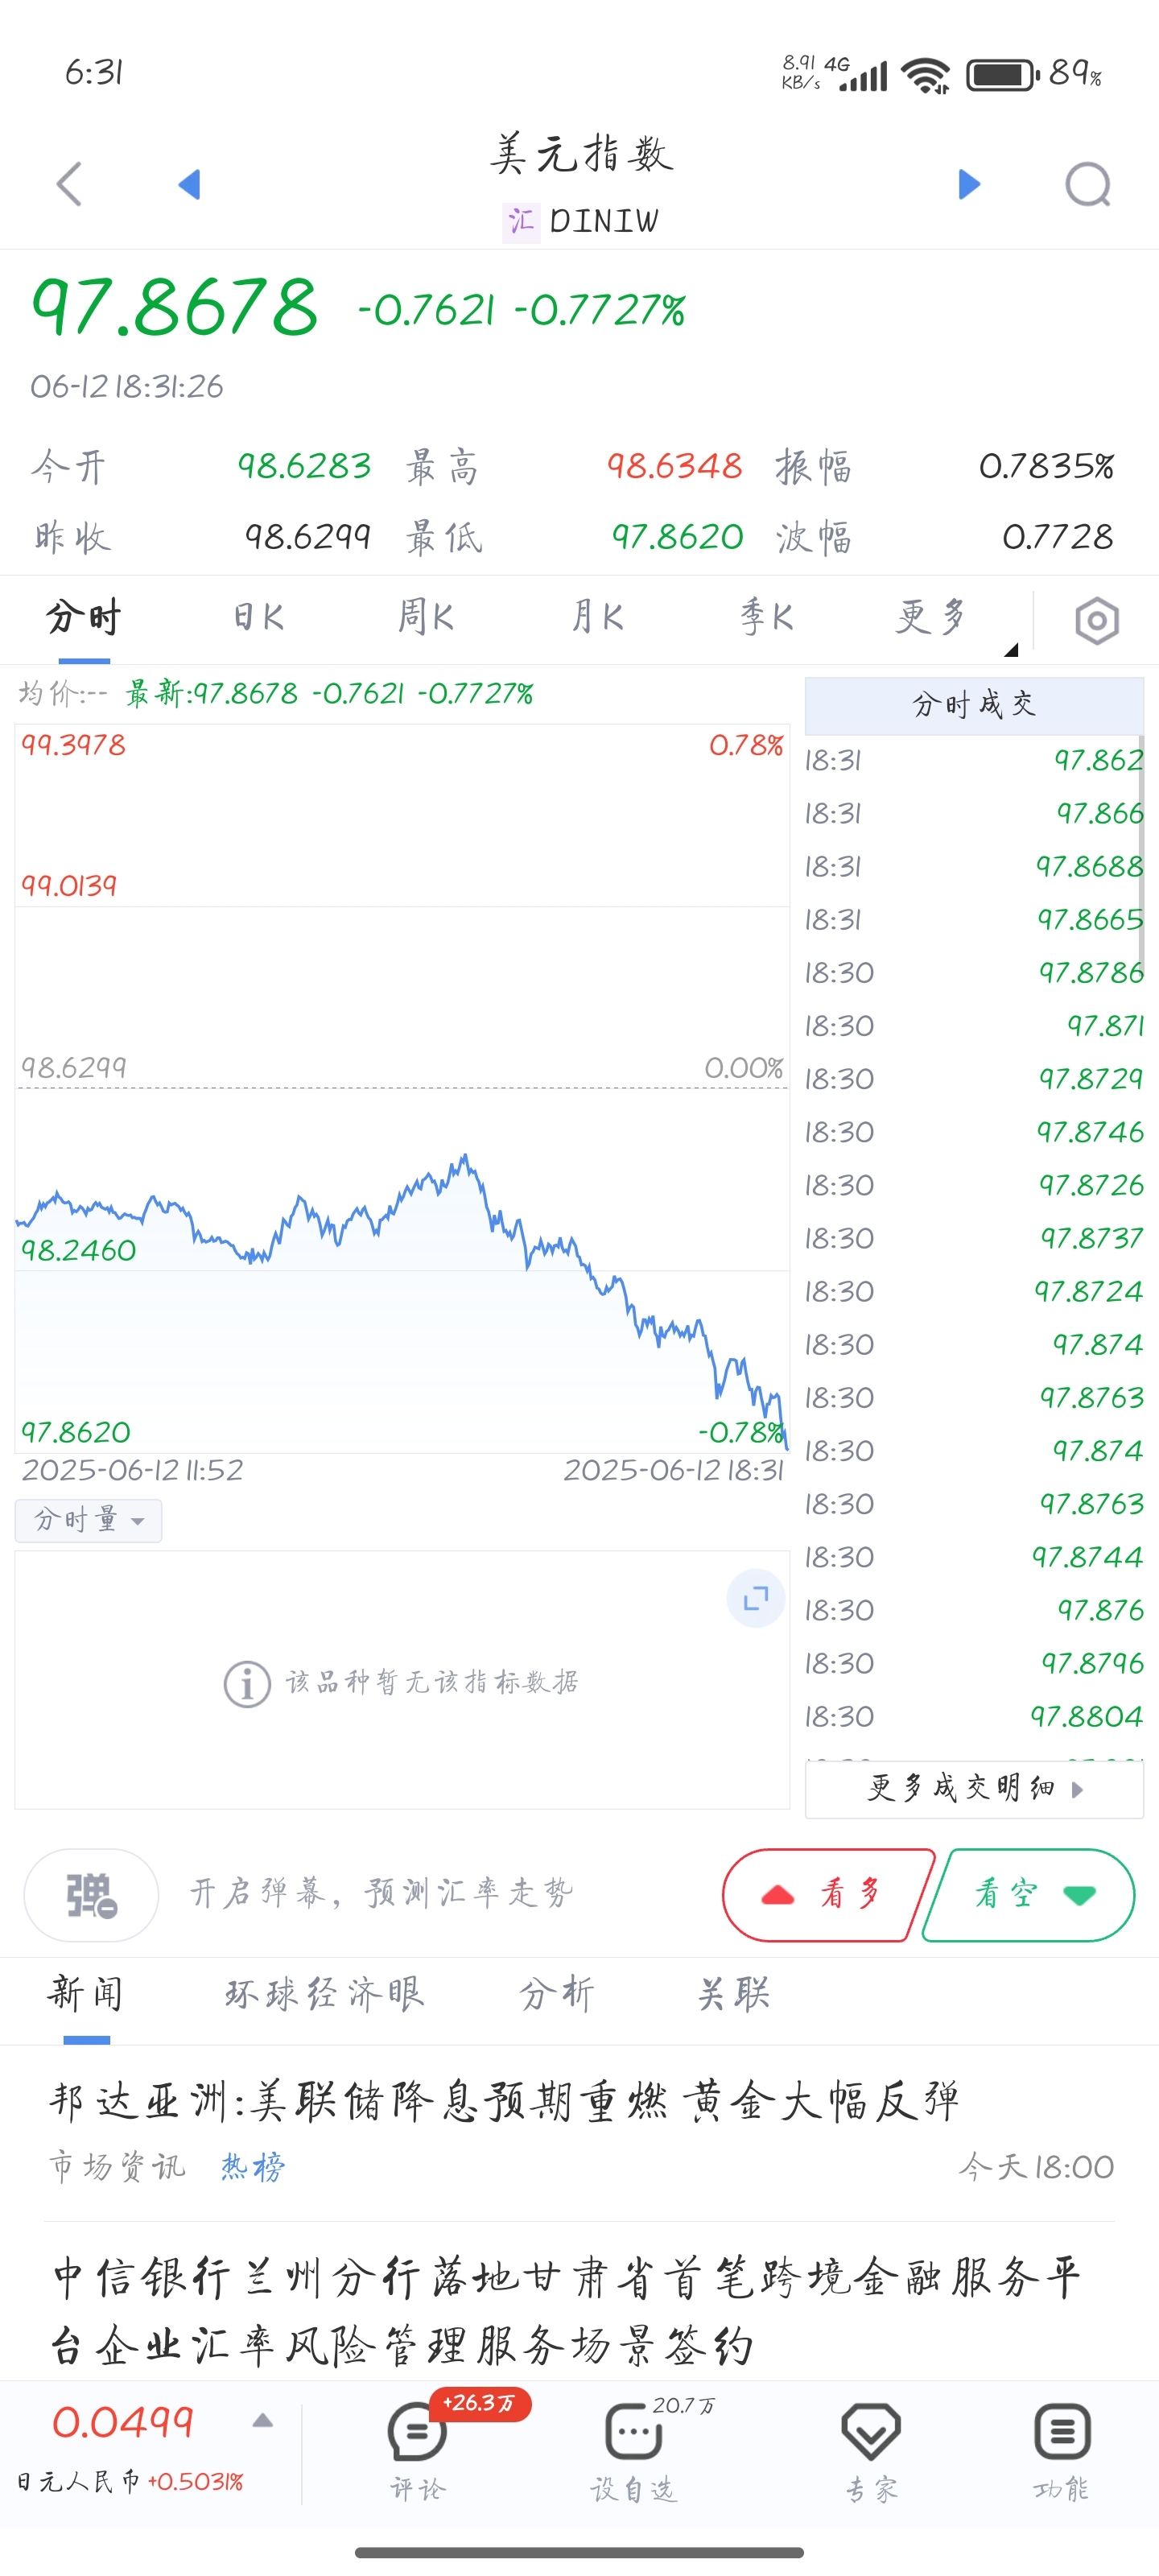Tap trade row 97.8804
Screen dimensions: 1159x2576
point(974,1717)
